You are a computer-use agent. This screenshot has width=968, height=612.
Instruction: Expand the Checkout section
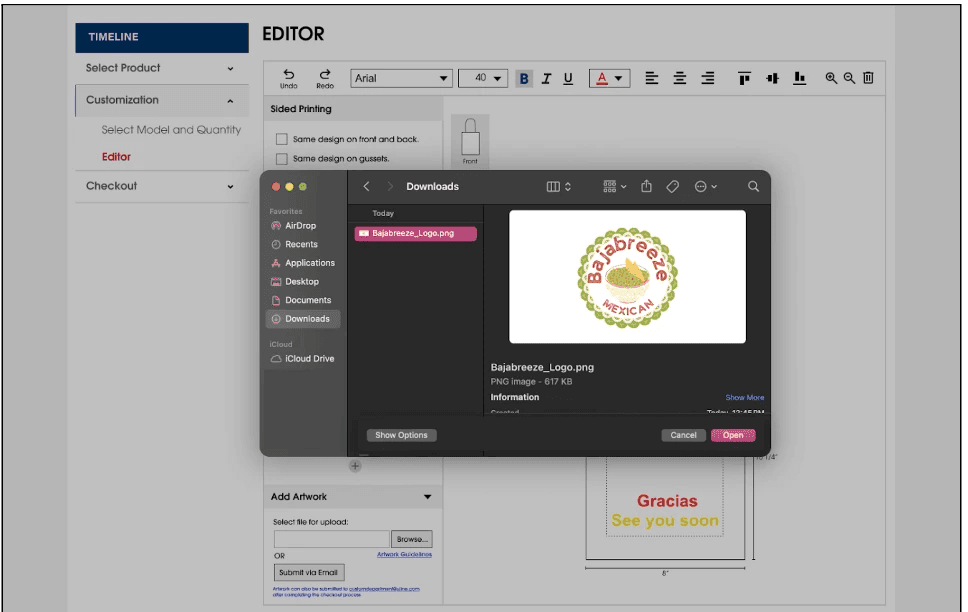(x=161, y=186)
